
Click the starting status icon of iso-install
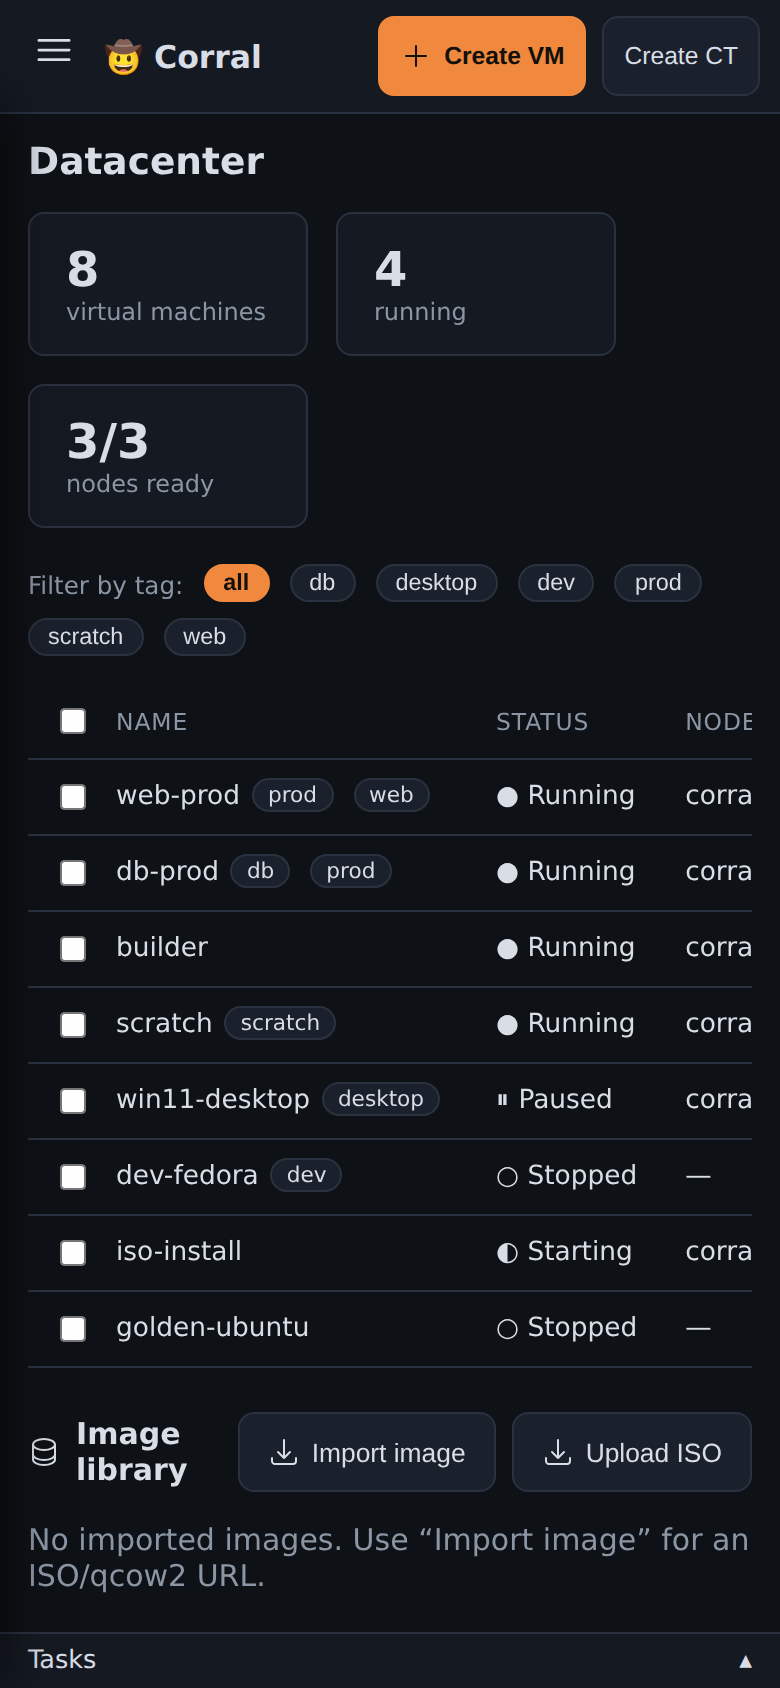[x=507, y=1252]
